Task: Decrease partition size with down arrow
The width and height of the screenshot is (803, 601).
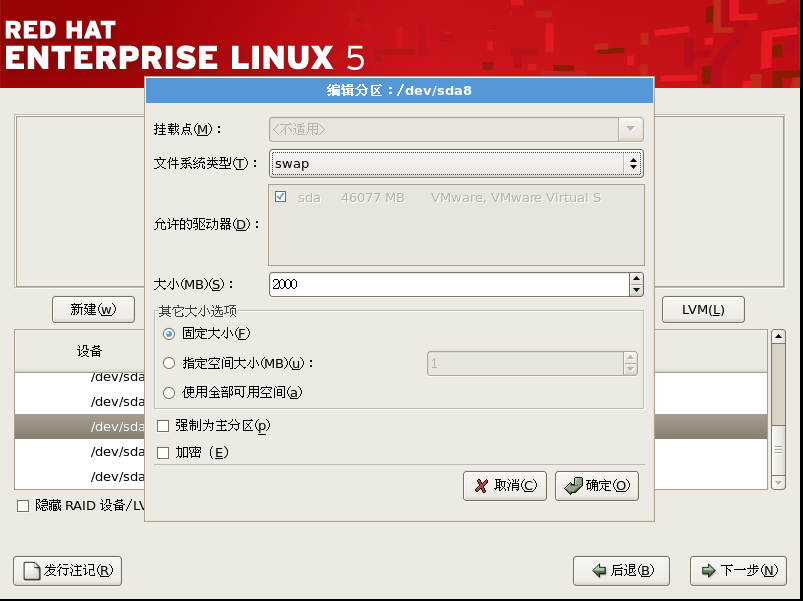Action: (x=636, y=290)
